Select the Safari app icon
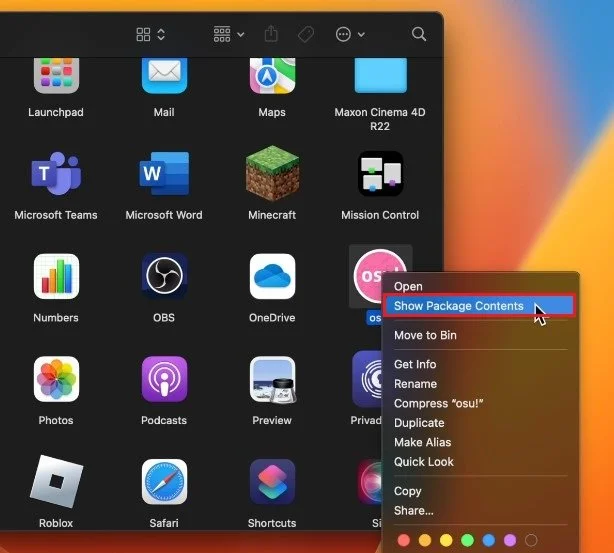The height and width of the screenshot is (553, 614). pos(164,482)
